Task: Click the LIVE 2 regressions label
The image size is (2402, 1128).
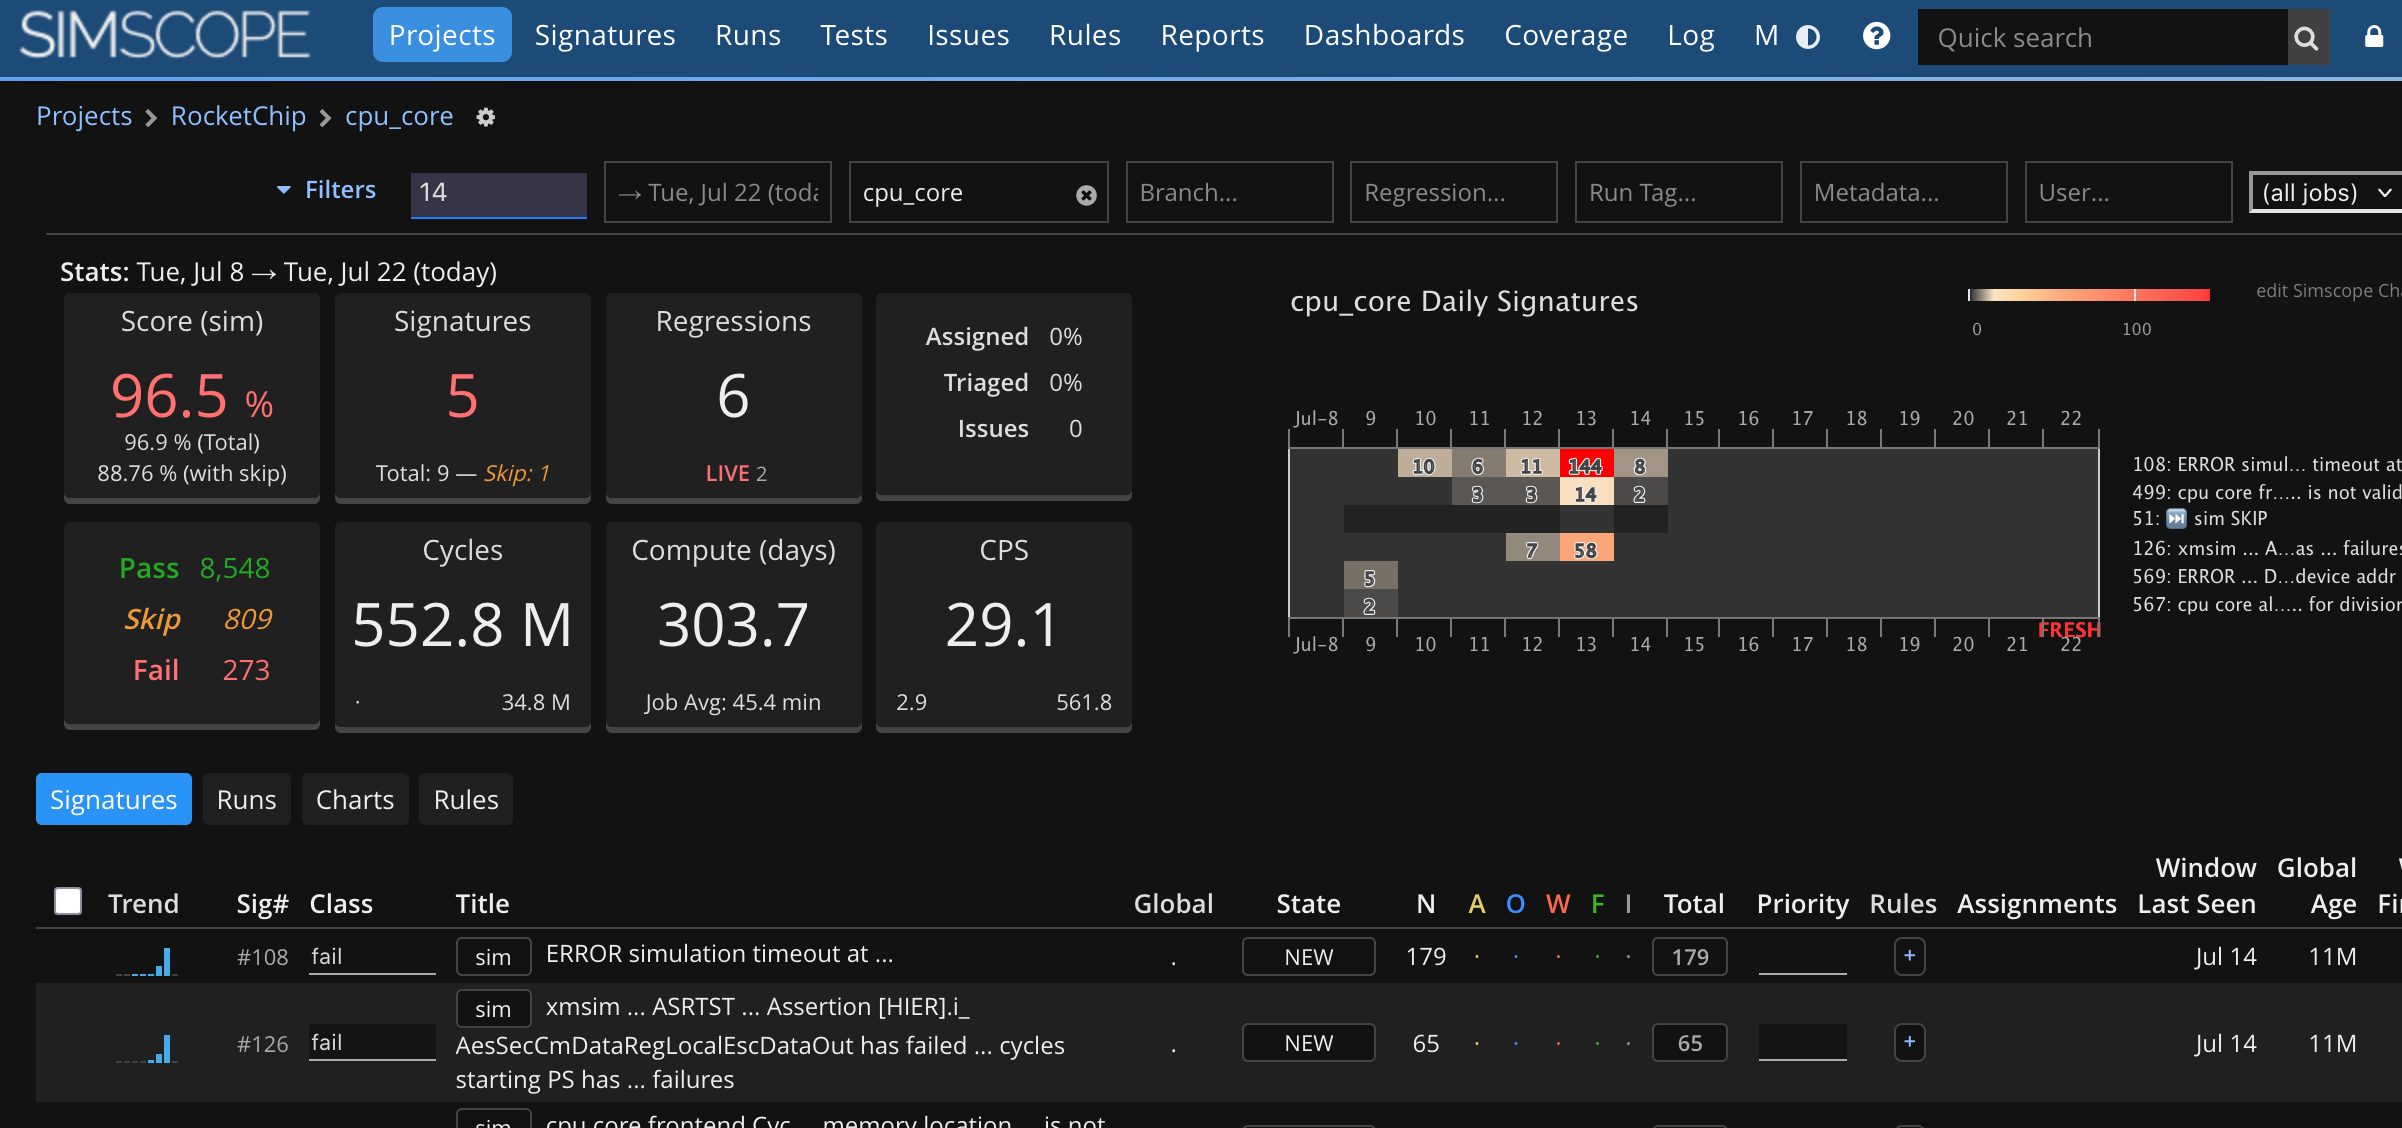Action: 736,473
